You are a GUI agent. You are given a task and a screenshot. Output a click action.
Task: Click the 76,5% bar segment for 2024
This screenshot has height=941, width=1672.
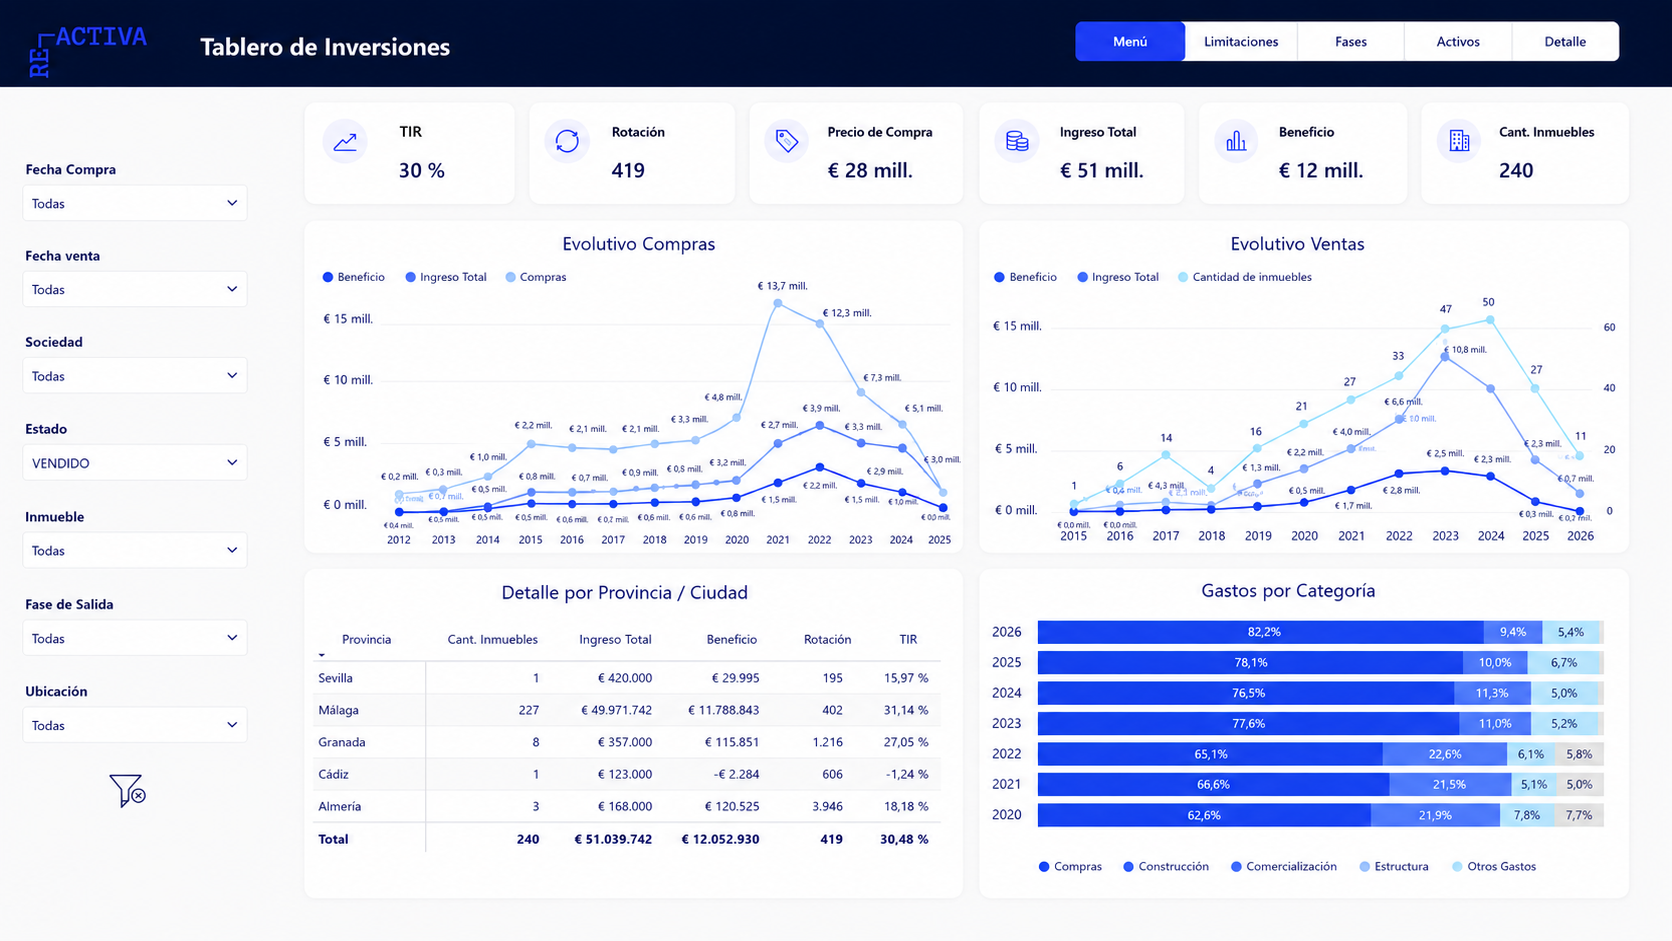tap(1246, 693)
